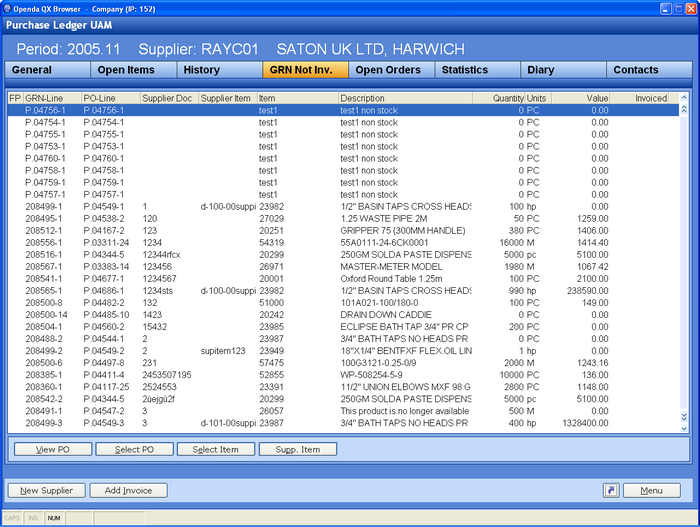Click description 55A0111-24-6CK0001
This screenshot has width=700, height=527.
pos(384,243)
